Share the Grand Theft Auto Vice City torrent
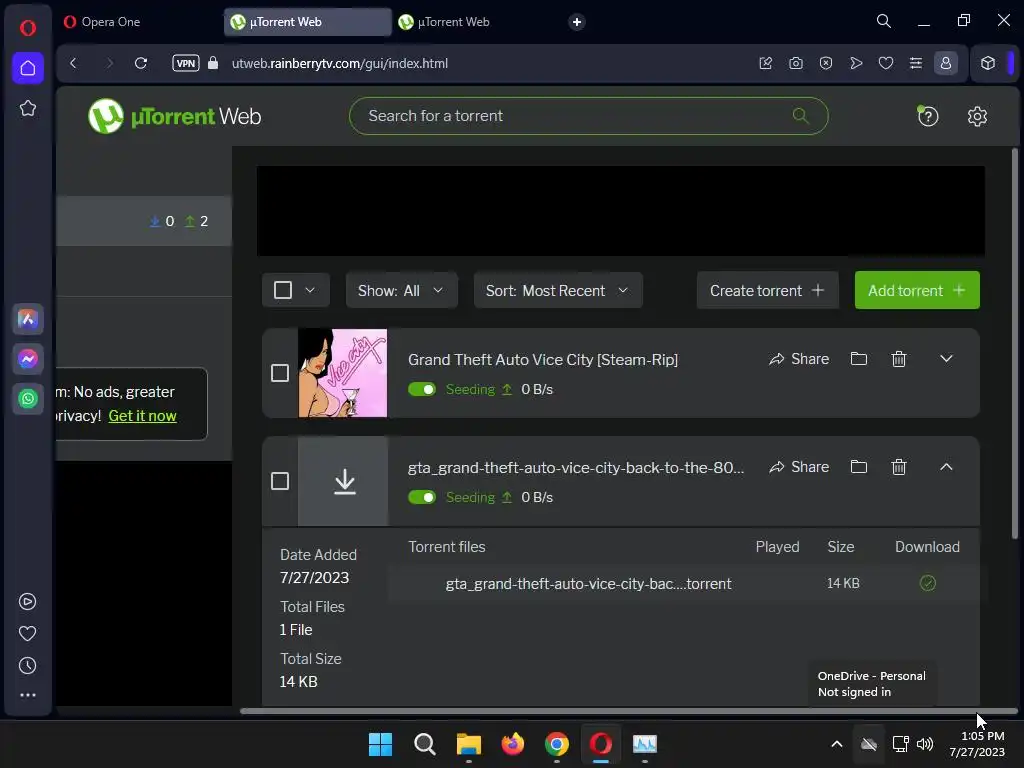The image size is (1024, 768). coord(799,359)
